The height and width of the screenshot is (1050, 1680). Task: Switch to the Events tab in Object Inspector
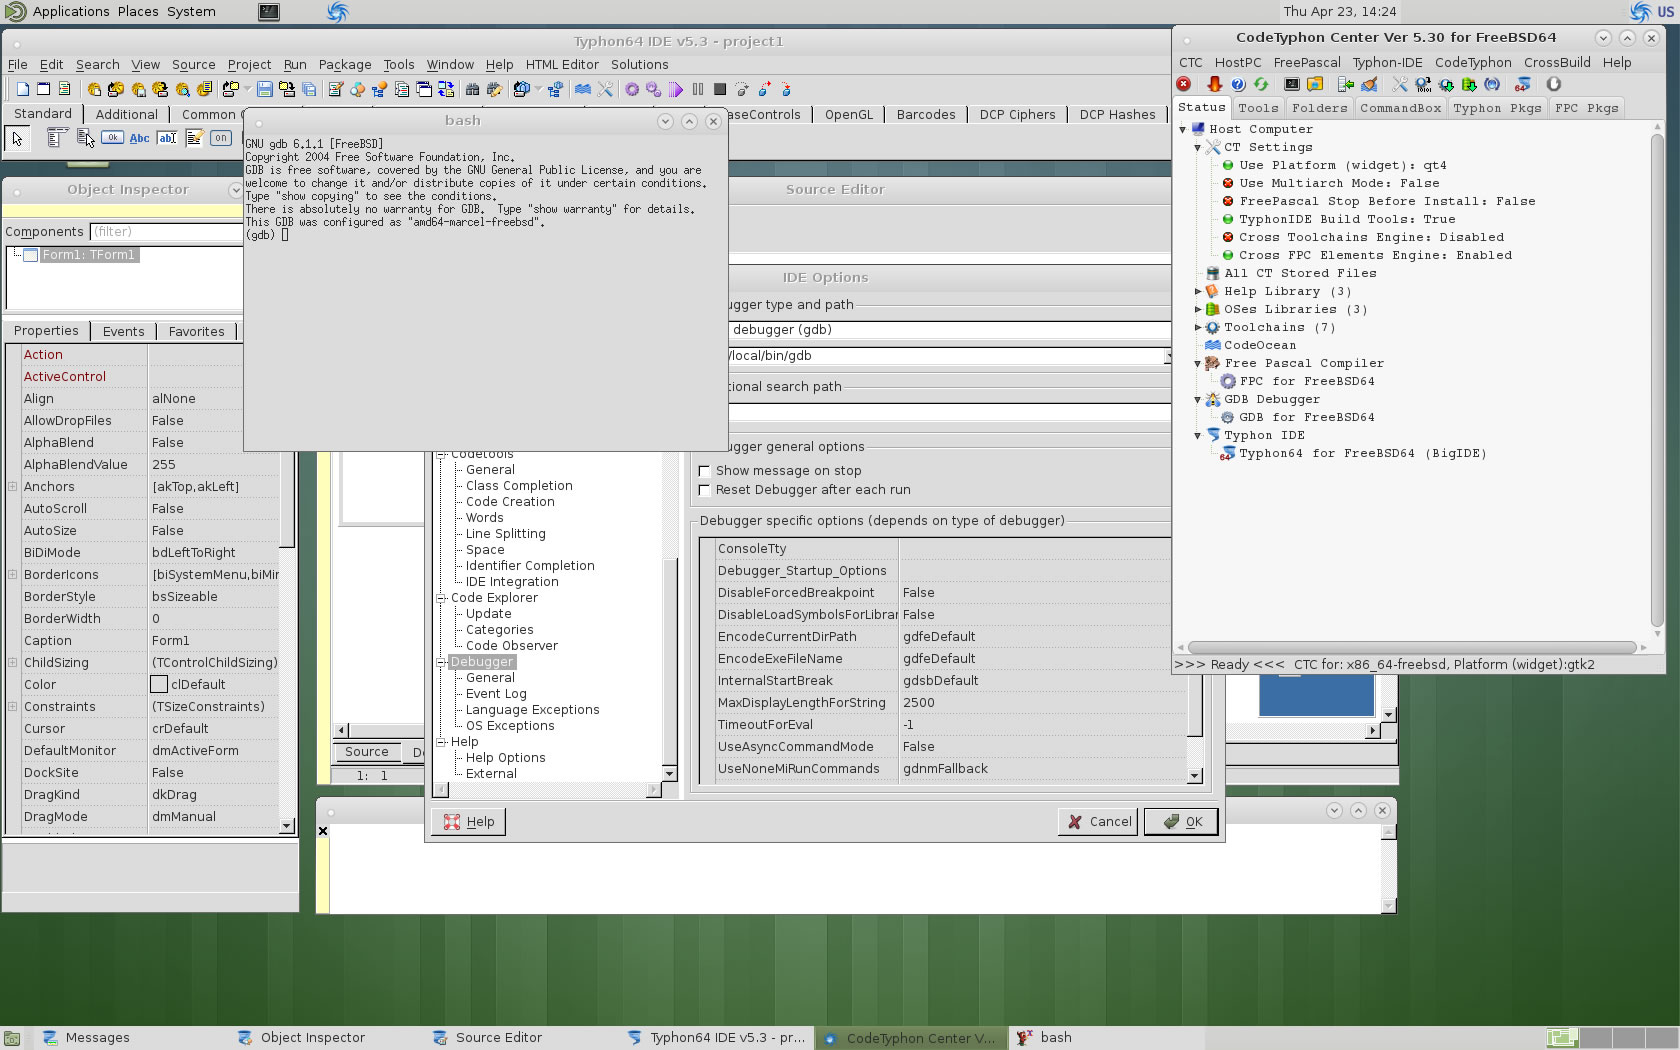pos(124,331)
